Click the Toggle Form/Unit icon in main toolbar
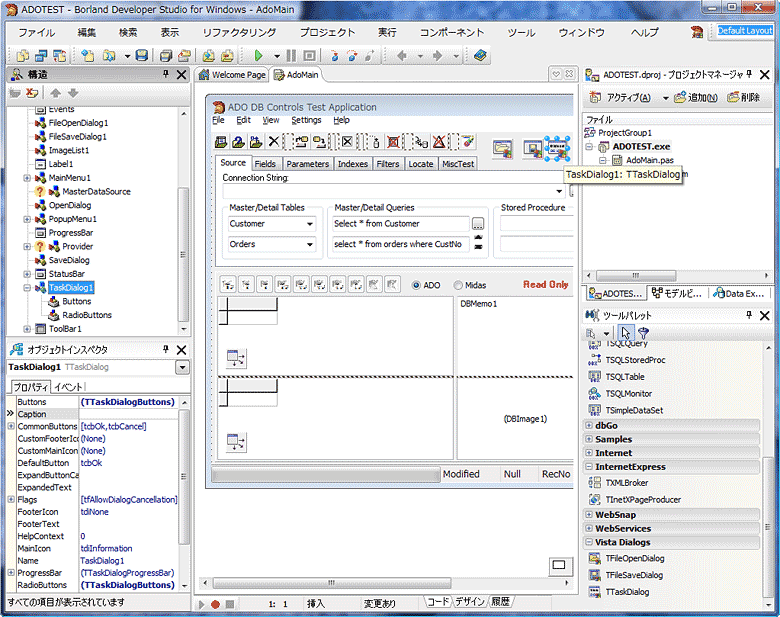 [59, 56]
